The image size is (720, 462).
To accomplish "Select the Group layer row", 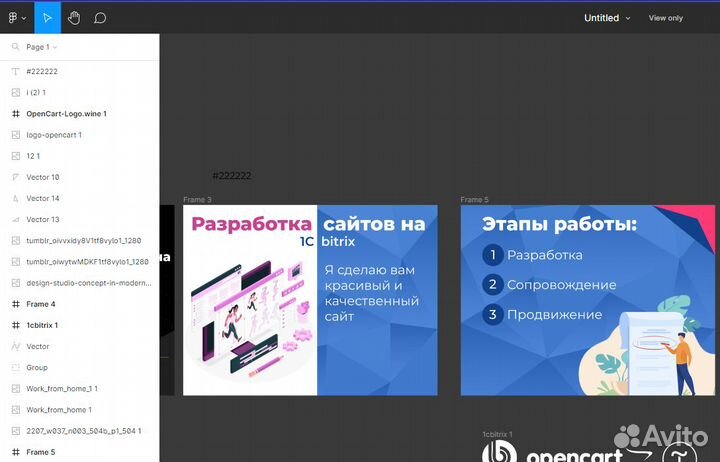I will tap(80, 367).
